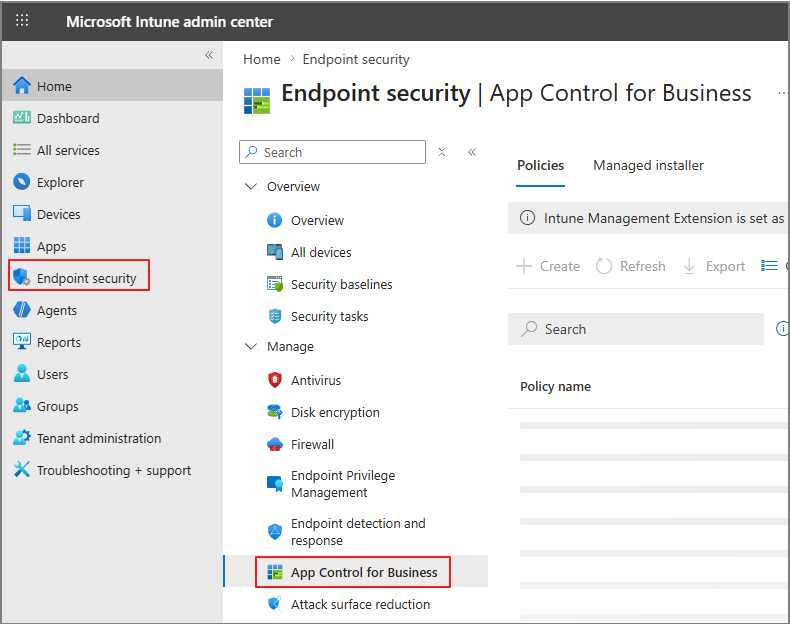Click the Users person icon
The width and height of the screenshot is (790, 624).
coord(22,373)
